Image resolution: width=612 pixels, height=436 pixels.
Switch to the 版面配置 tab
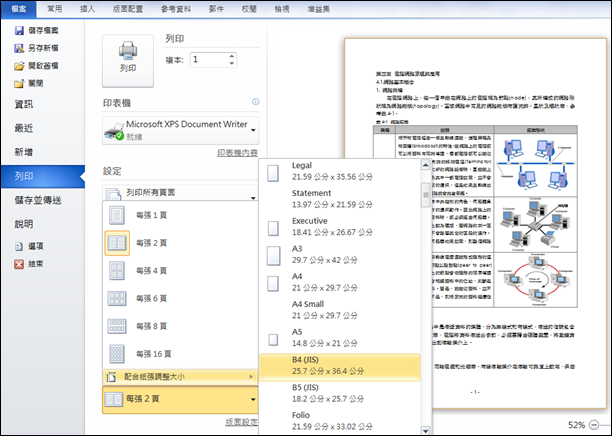(128, 9)
